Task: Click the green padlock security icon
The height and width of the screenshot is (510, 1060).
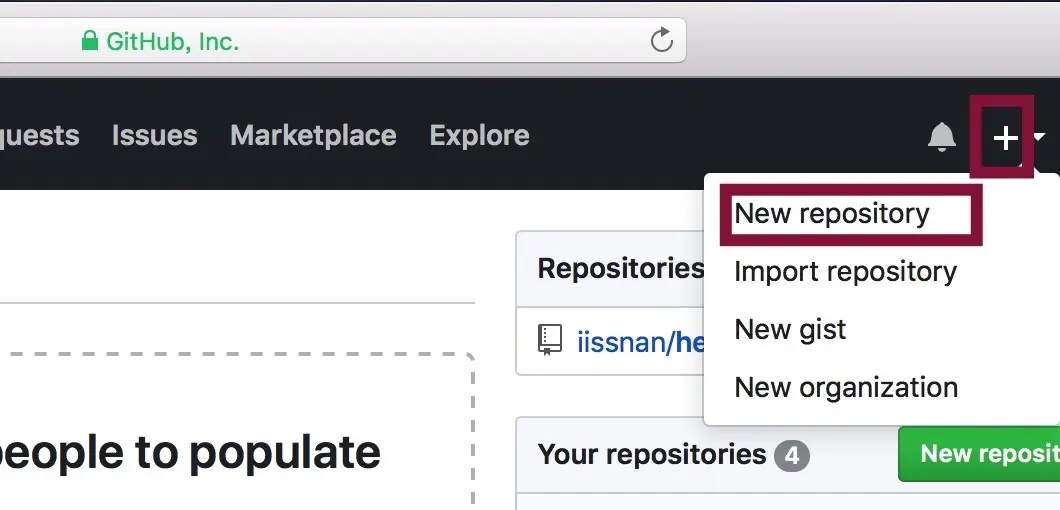Action: [89, 41]
